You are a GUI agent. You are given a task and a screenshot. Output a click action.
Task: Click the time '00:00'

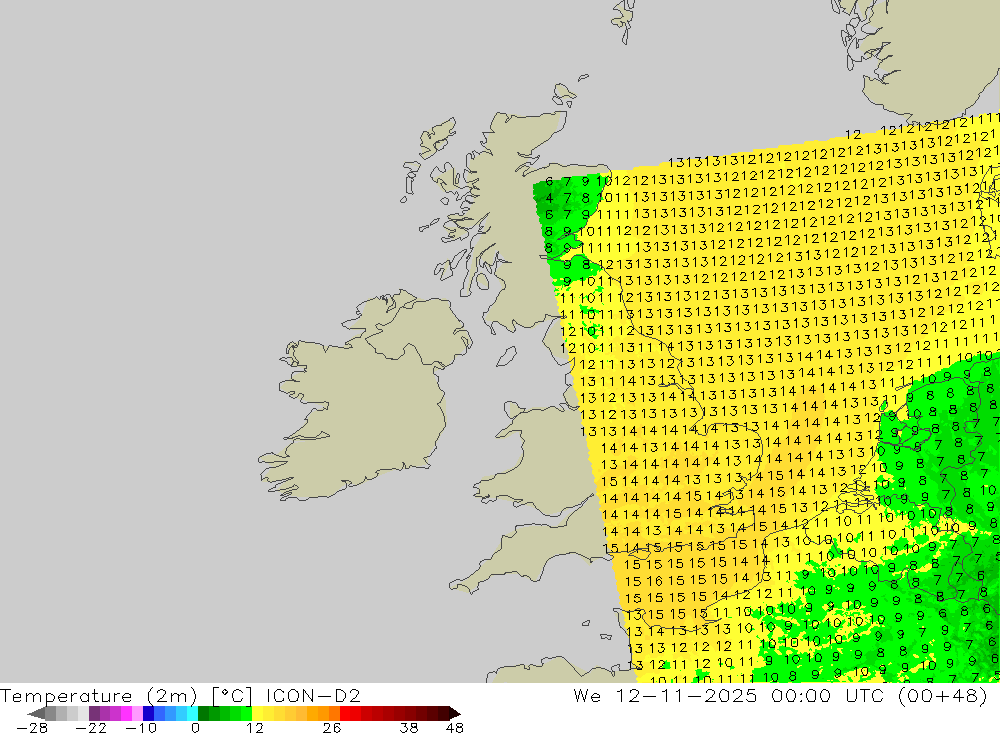point(801,695)
